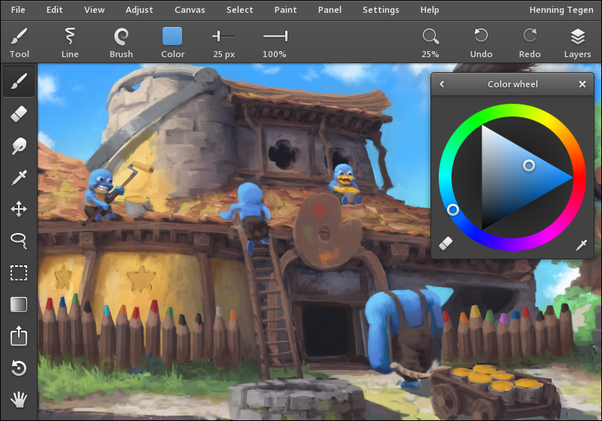The width and height of the screenshot is (602, 421).
Task: Open the File menu
Action: click(x=18, y=10)
